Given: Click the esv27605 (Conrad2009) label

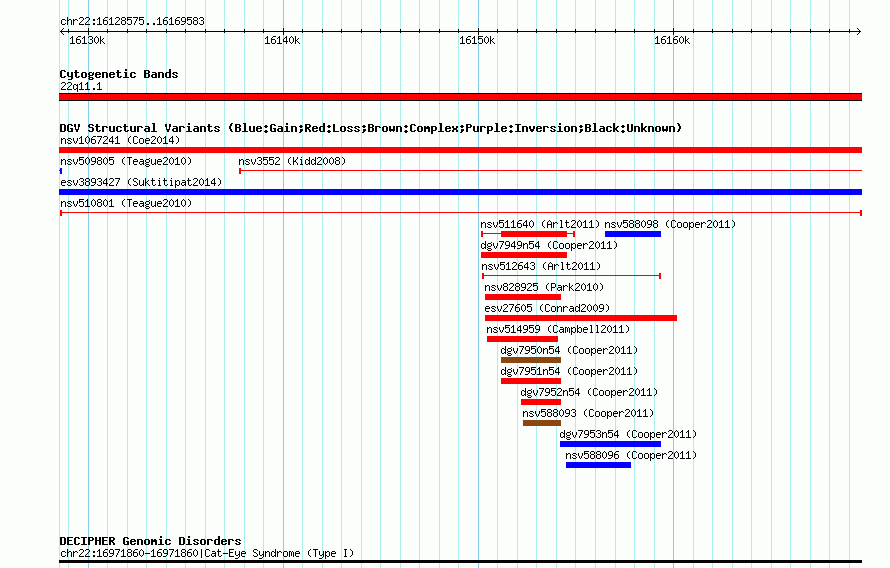Looking at the screenshot, I should point(547,308).
